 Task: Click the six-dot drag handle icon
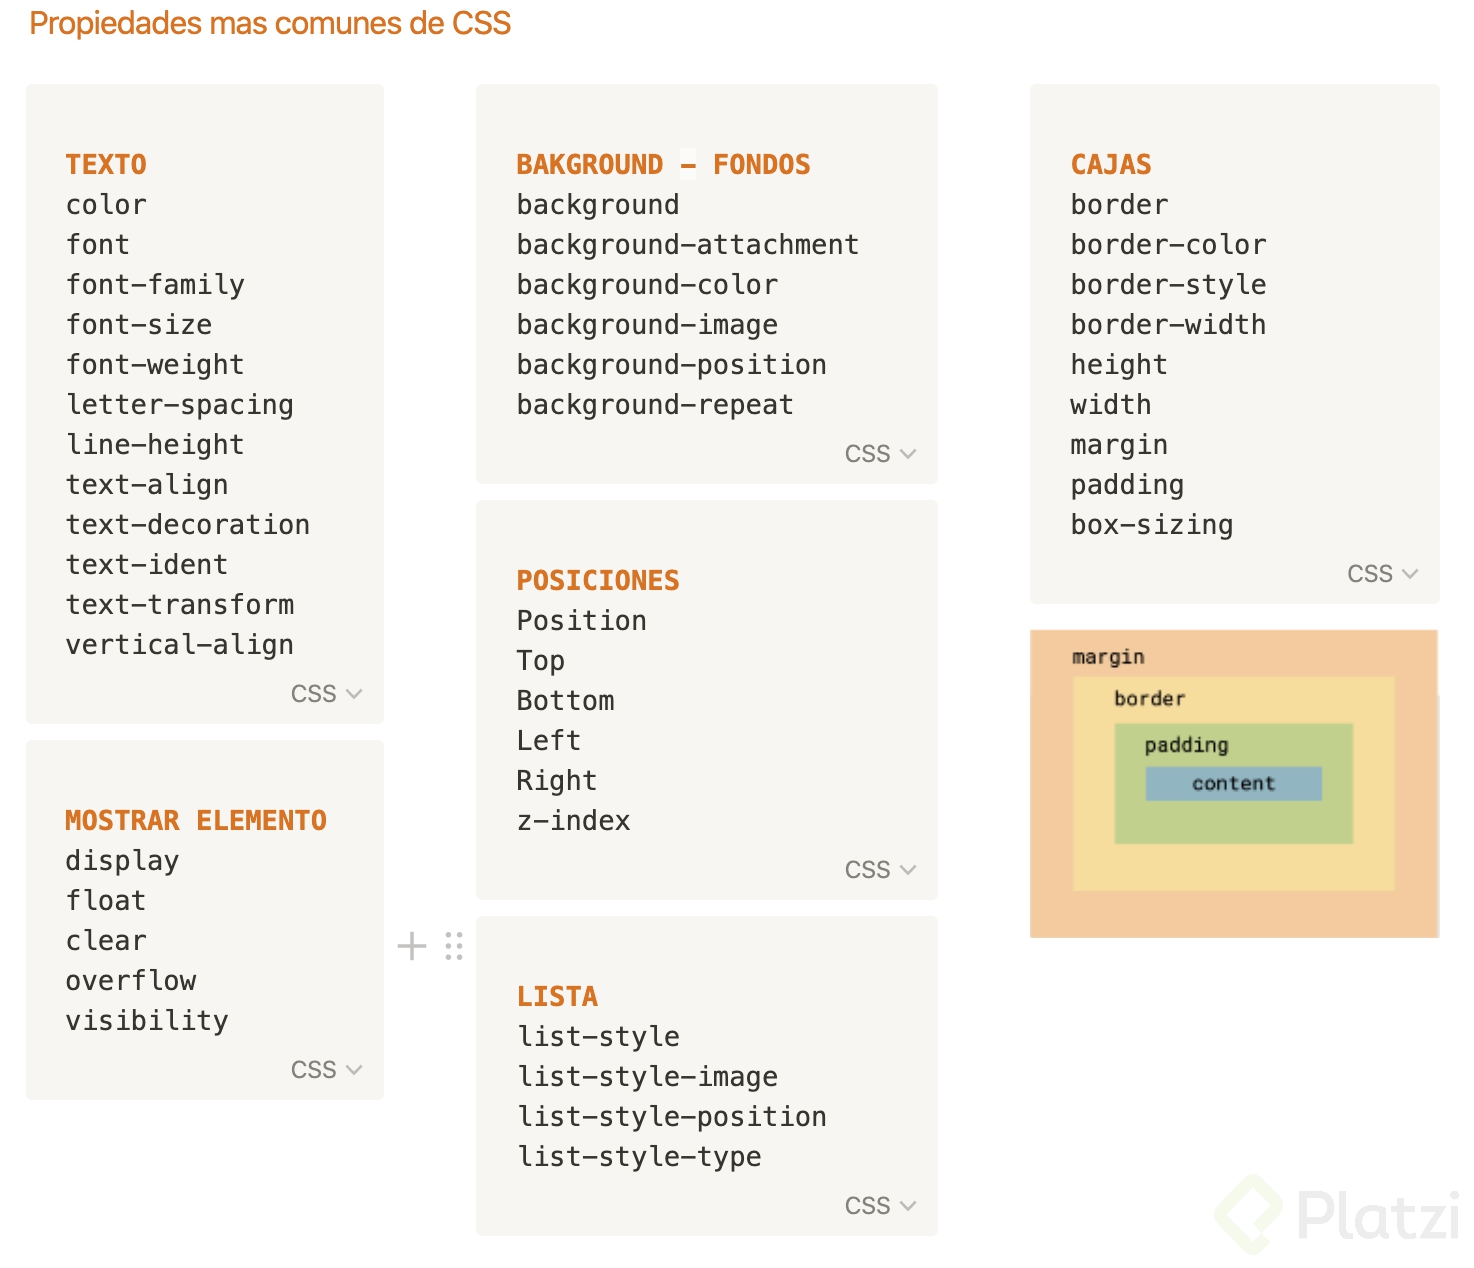tap(454, 946)
